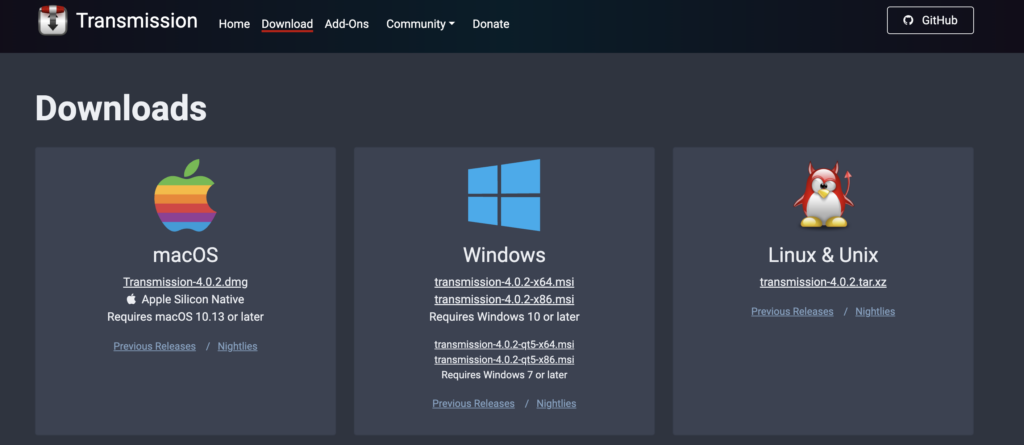1024x445 pixels.
Task: Go to the Add-Ons page
Action: pos(347,24)
